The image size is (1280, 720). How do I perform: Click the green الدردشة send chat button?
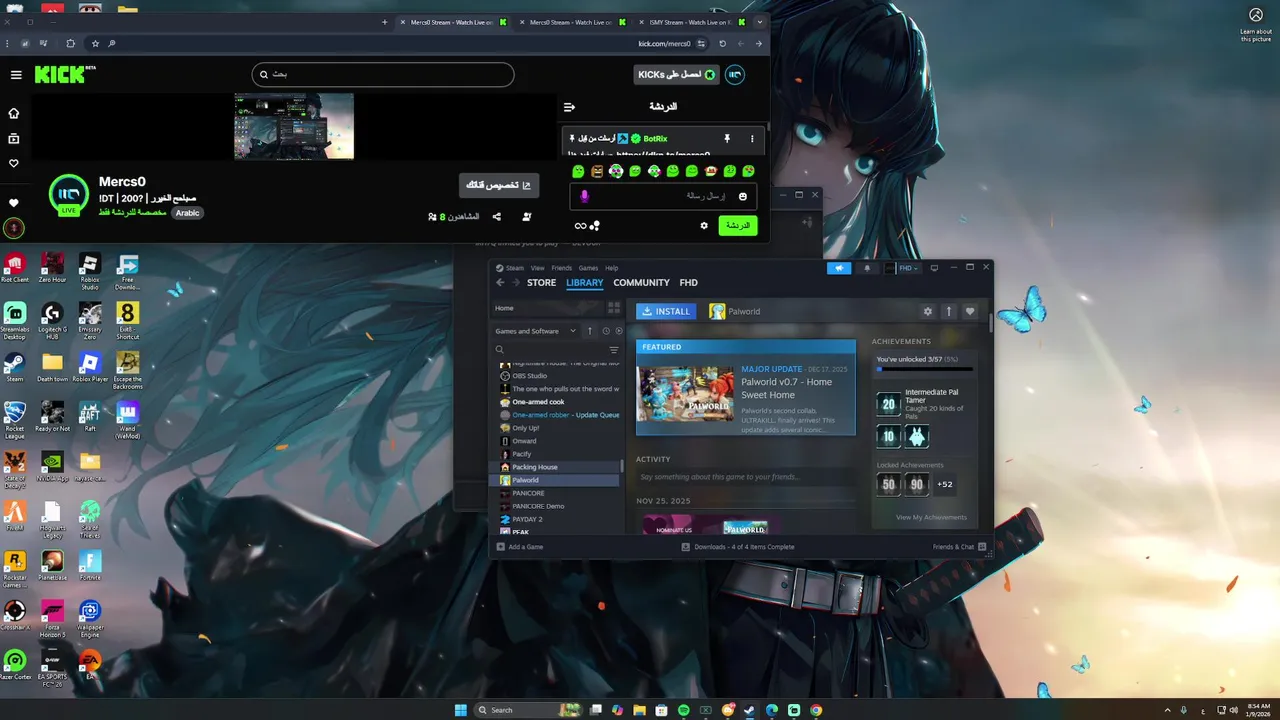coord(738,226)
